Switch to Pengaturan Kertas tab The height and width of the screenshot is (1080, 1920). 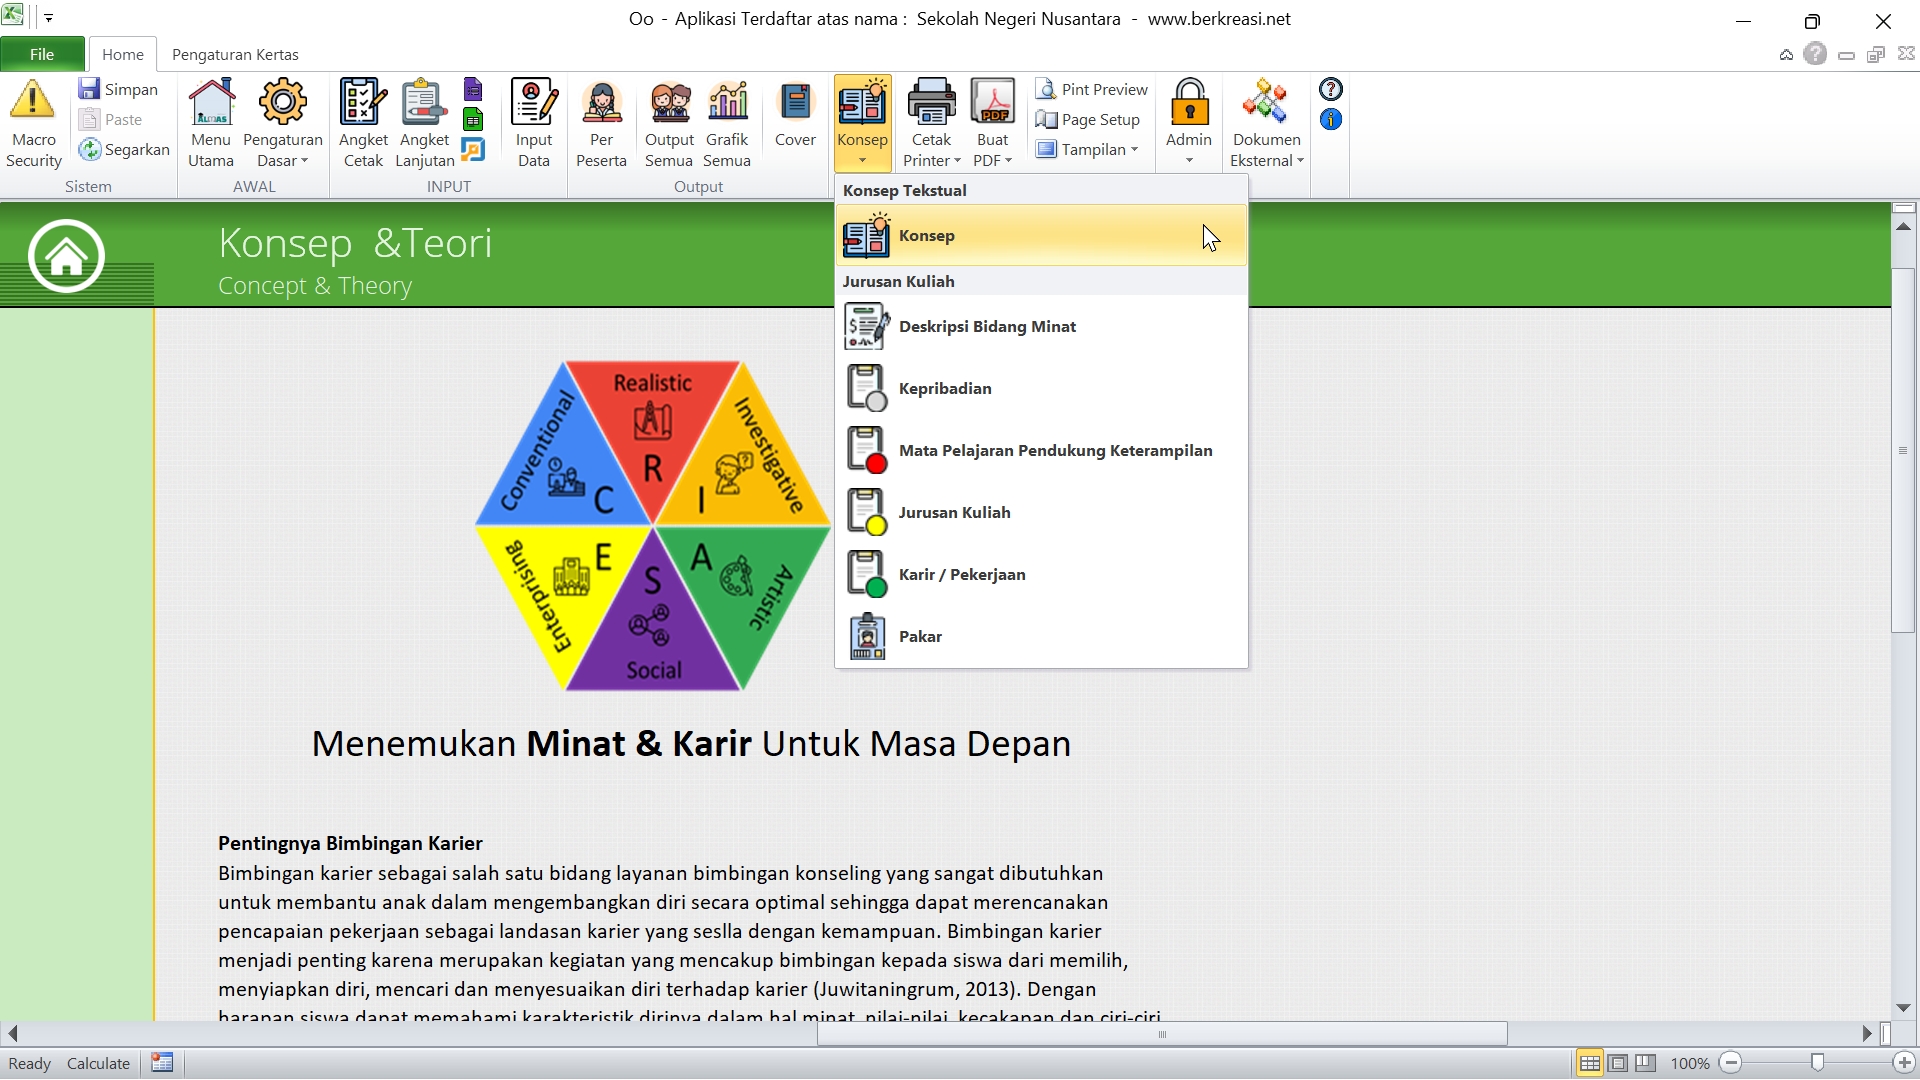tap(235, 54)
